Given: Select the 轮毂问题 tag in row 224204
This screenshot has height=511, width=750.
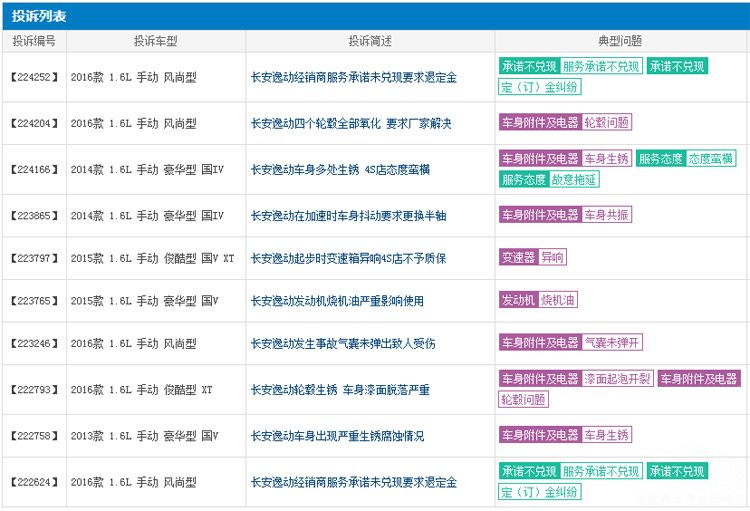Looking at the screenshot, I should pyautogui.click(x=607, y=123).
